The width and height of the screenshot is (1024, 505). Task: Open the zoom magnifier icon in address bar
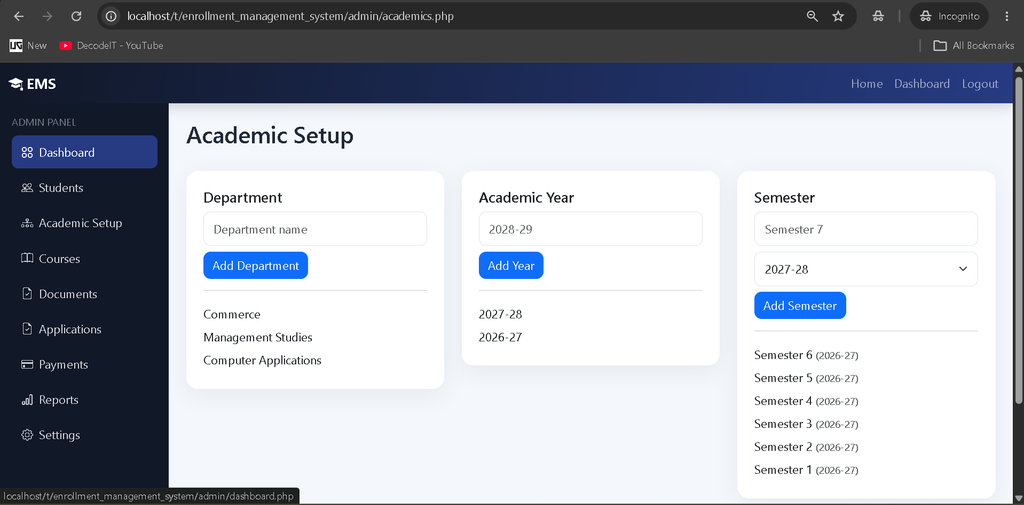point(812,16)
